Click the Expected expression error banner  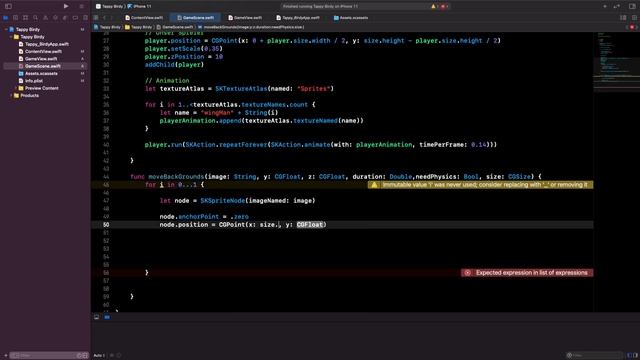(527, 273)
